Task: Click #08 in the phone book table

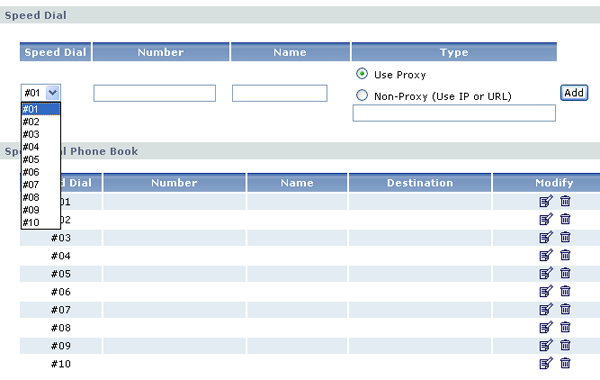Action: pos(61,328)
